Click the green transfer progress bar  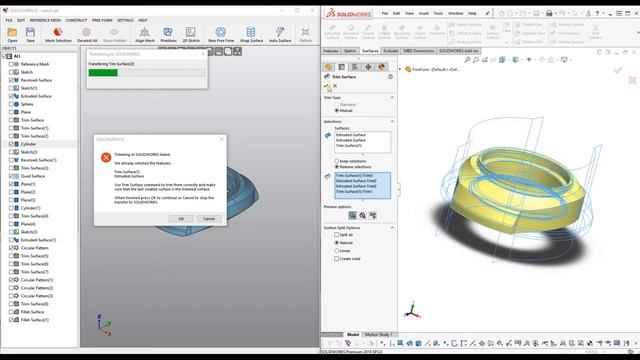point(103,73)
